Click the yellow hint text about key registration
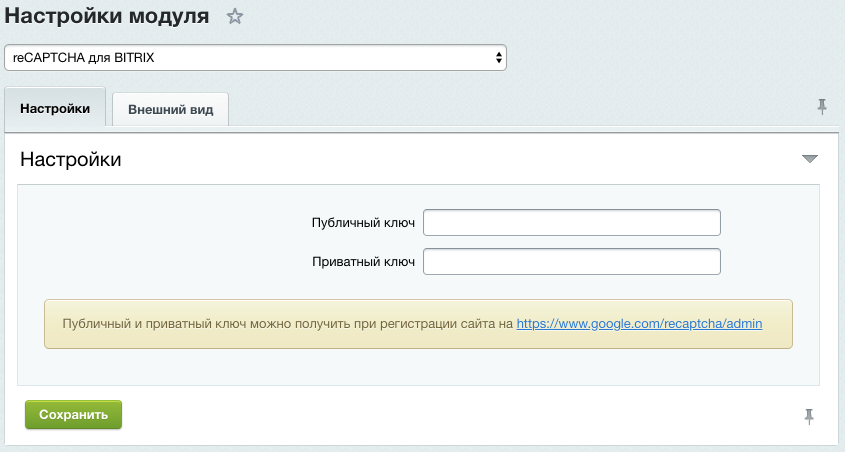 coord(287,324)
